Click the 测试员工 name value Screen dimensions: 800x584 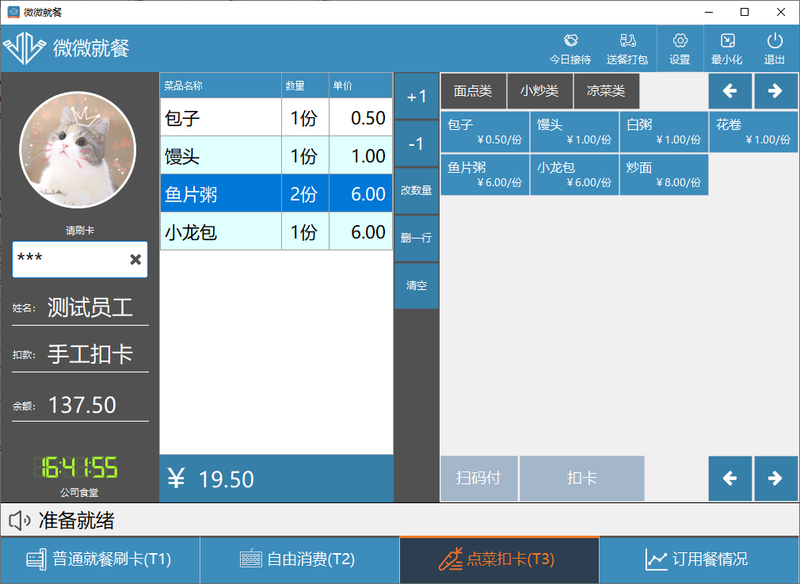tap(90, 308)
